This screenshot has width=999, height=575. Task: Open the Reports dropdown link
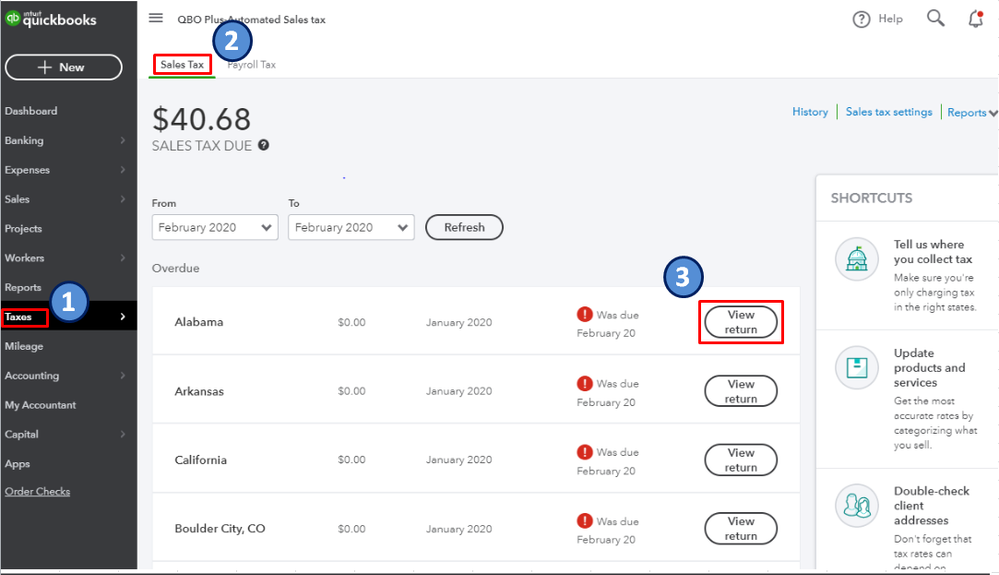(972, 113)
